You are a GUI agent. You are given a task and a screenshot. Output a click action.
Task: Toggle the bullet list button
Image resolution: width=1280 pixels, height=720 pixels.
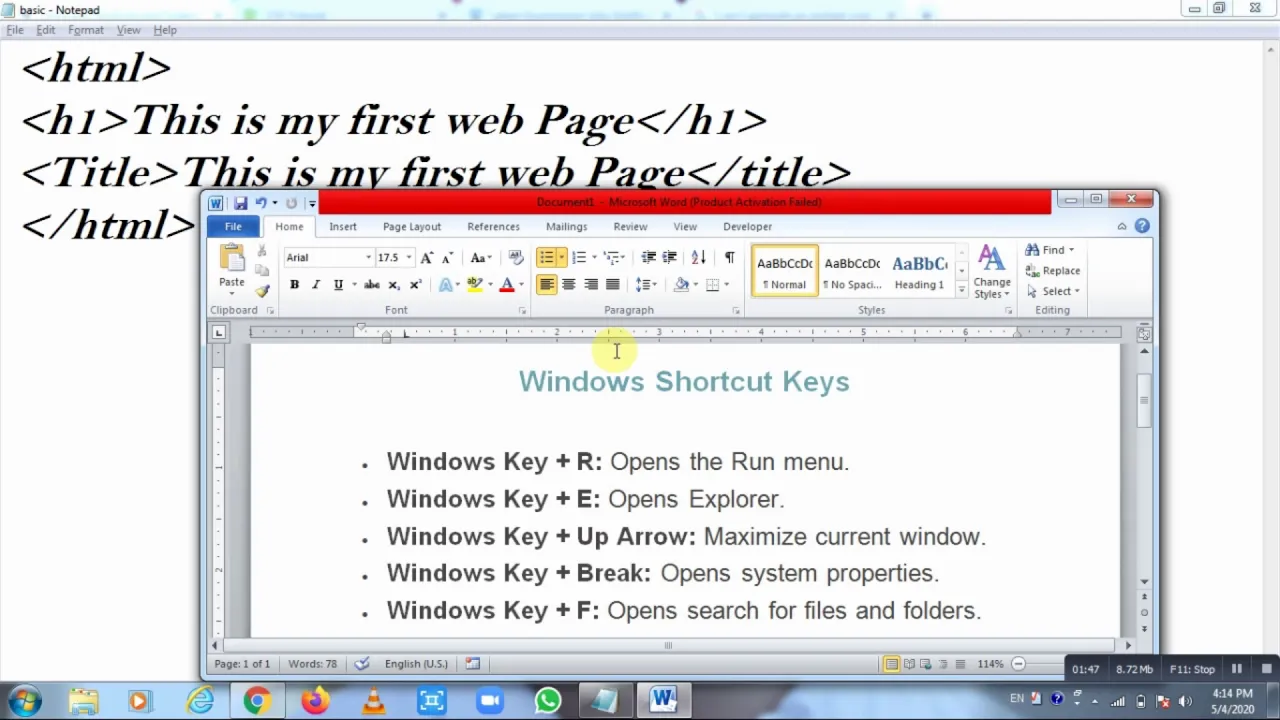(x=546, y=258)
